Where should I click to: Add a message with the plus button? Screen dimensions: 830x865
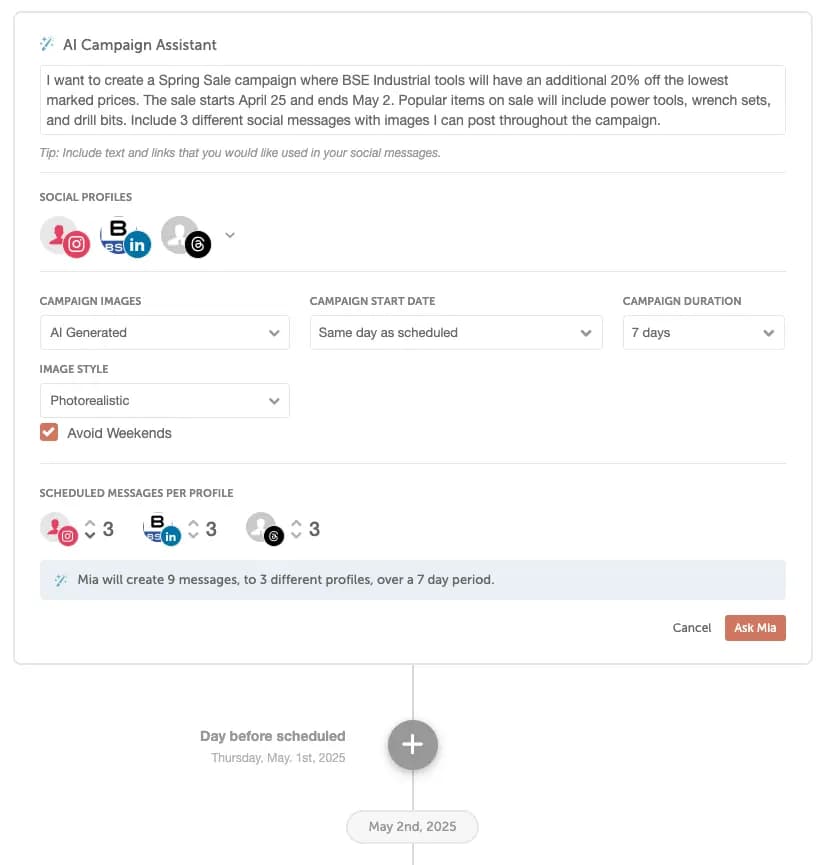413,745
